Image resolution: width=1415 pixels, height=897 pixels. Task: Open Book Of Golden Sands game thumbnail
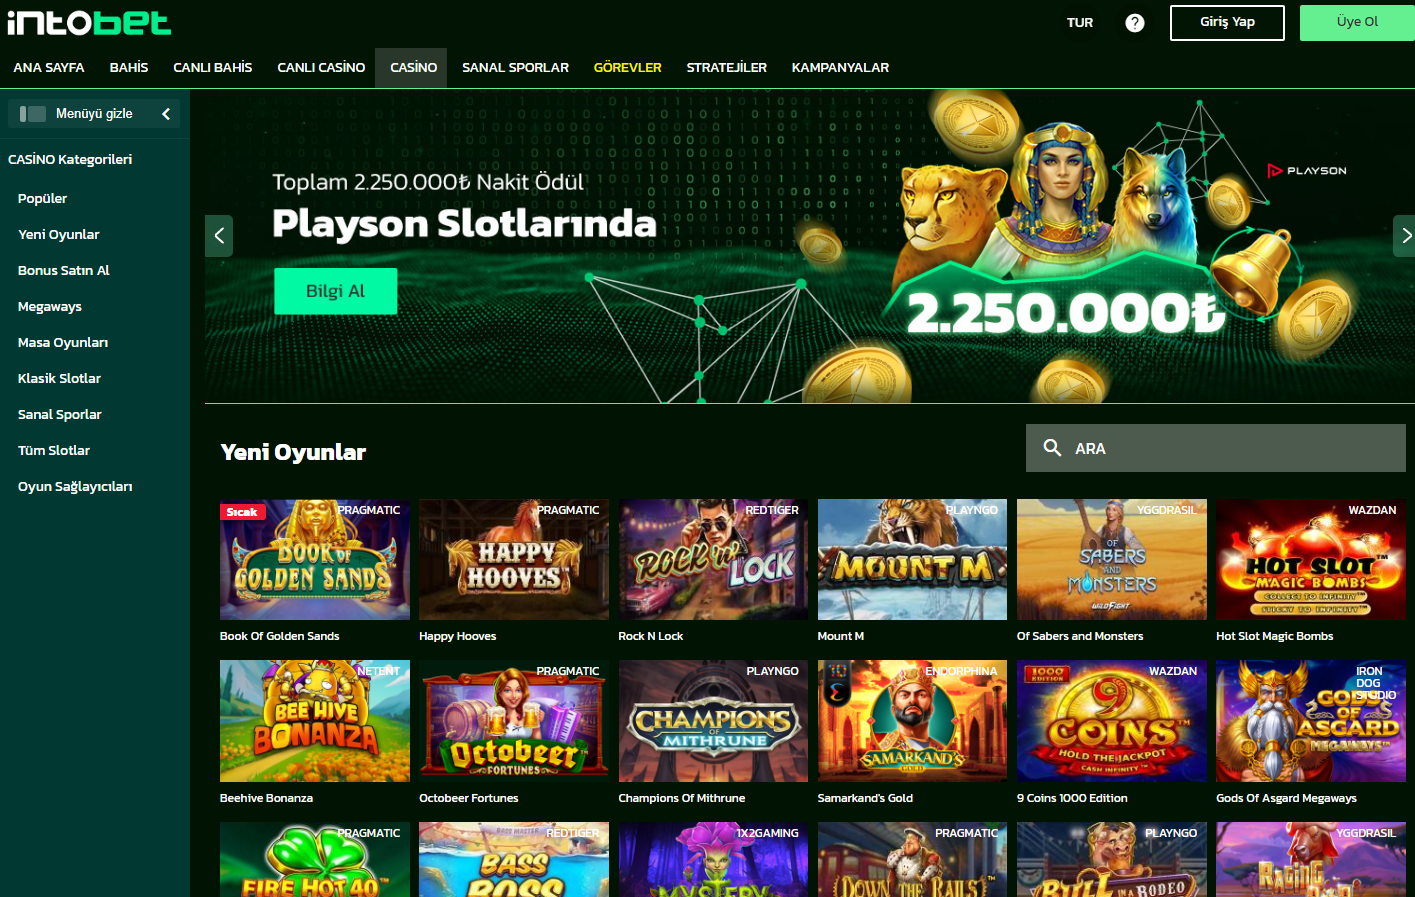tap(315, 560)
